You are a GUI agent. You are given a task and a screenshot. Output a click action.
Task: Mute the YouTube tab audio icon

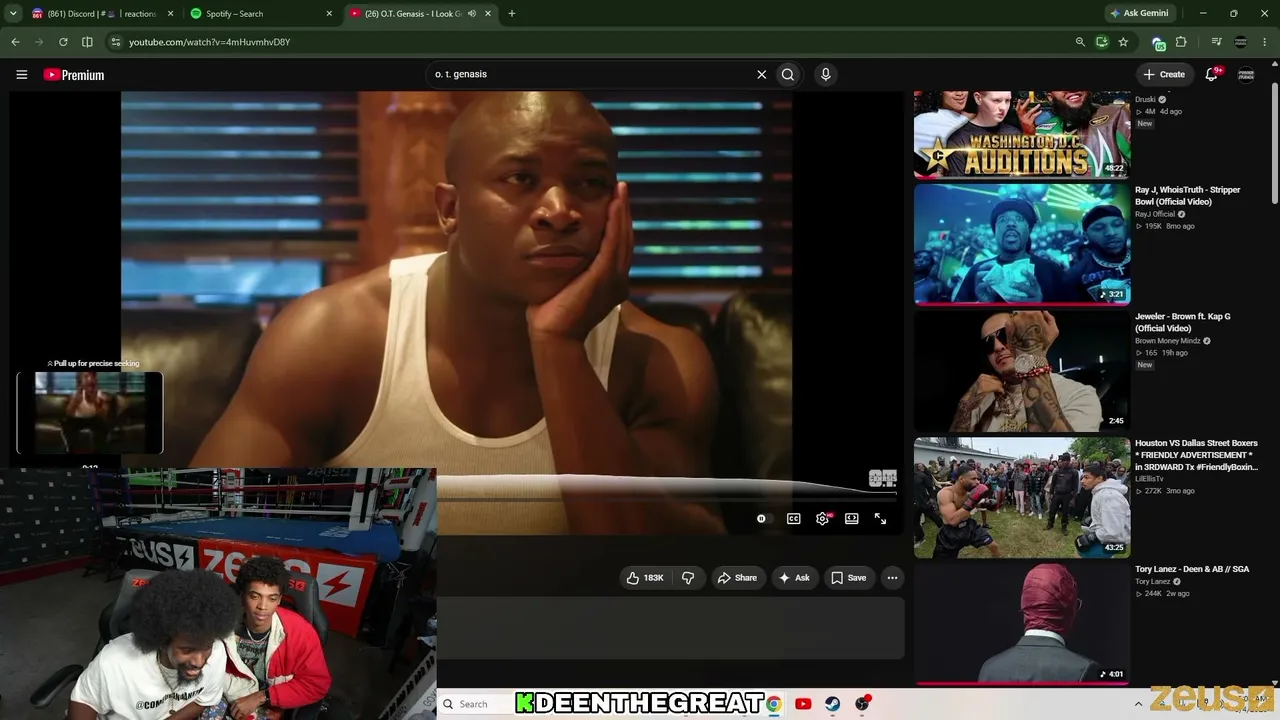(471, 14)
